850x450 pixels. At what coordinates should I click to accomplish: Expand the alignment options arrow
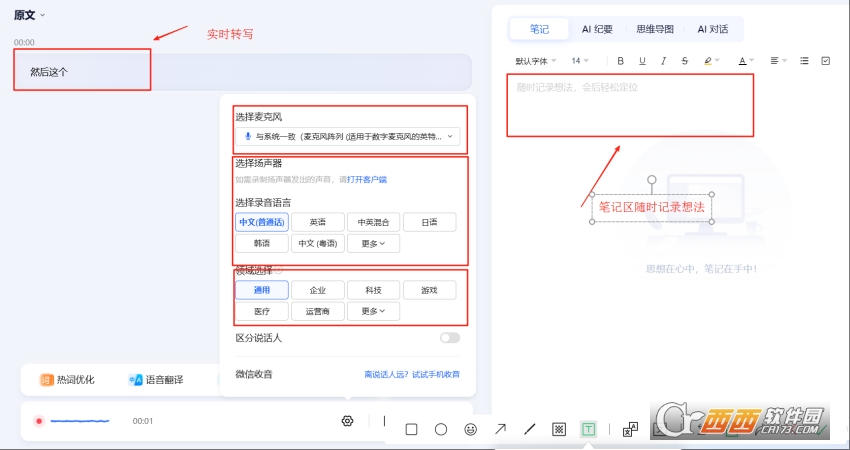pyautogui.click(x=784, y=61)
